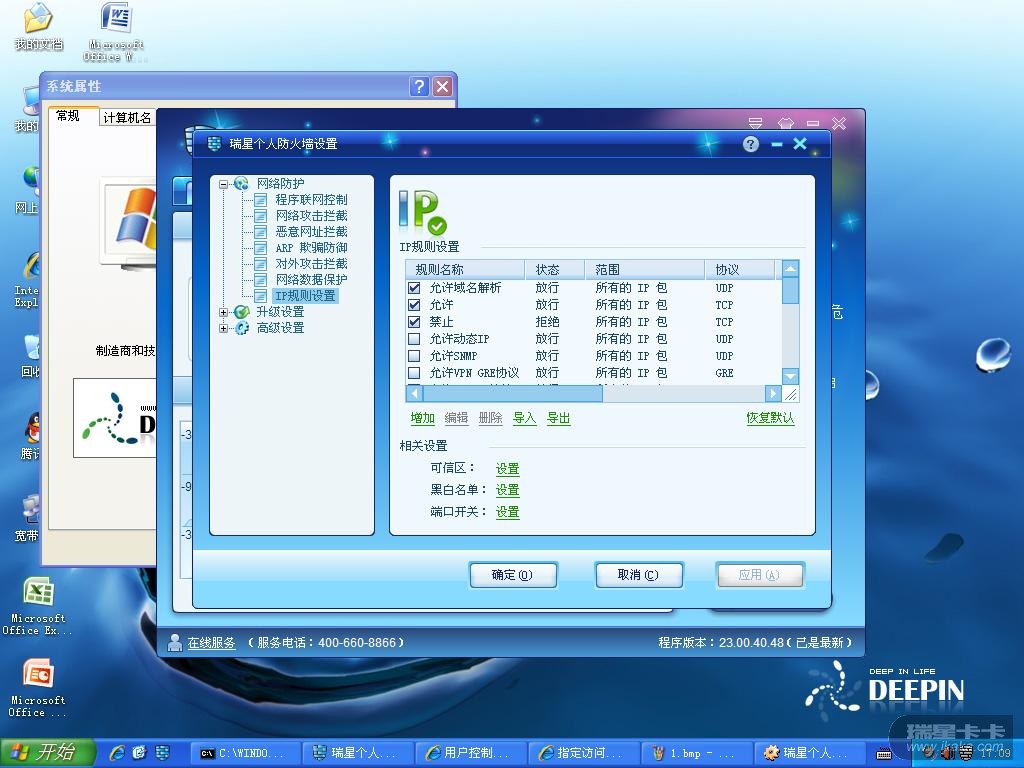Click the page icon beside 程序联网控制
The image size is (1024, 768).
[260, 200]
